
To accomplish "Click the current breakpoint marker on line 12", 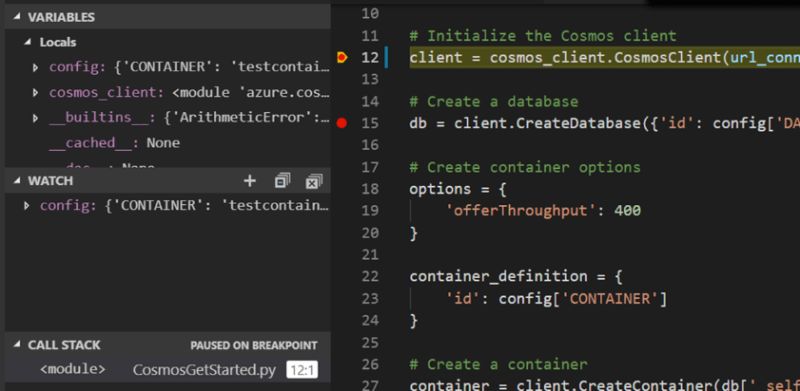I will pos(342,58).
